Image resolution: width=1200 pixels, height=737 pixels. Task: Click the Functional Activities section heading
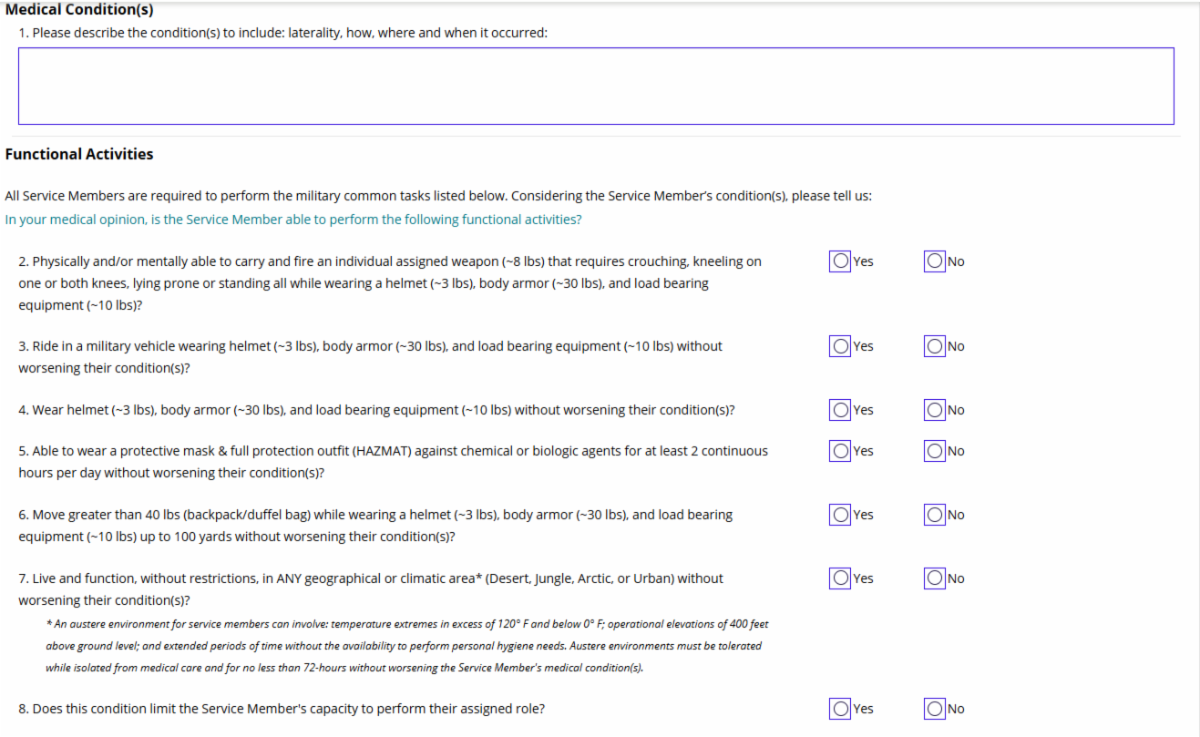pos(79,154)
